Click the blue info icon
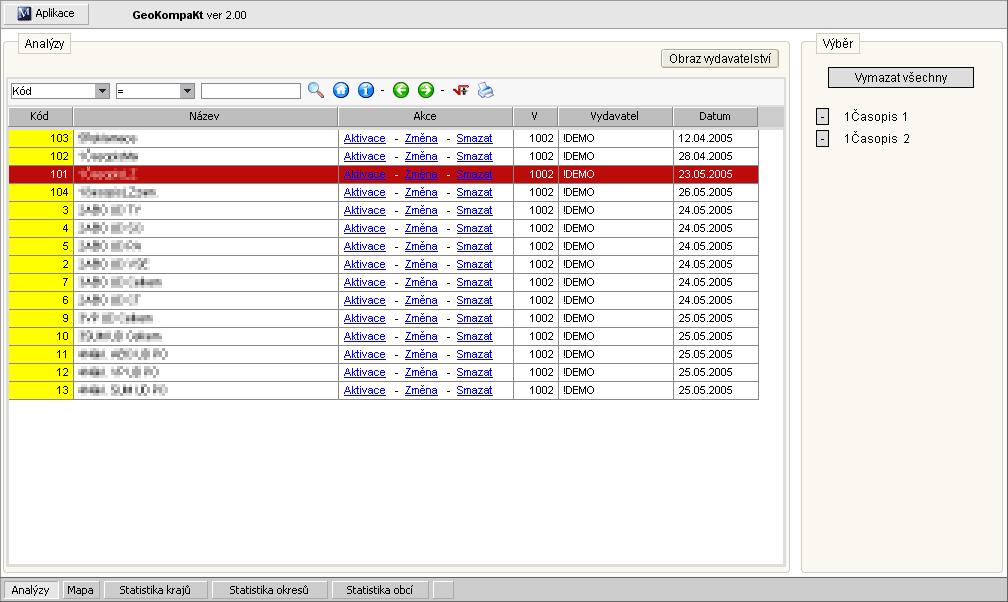This screenshot has width=1008, height=602. [366, 90]
